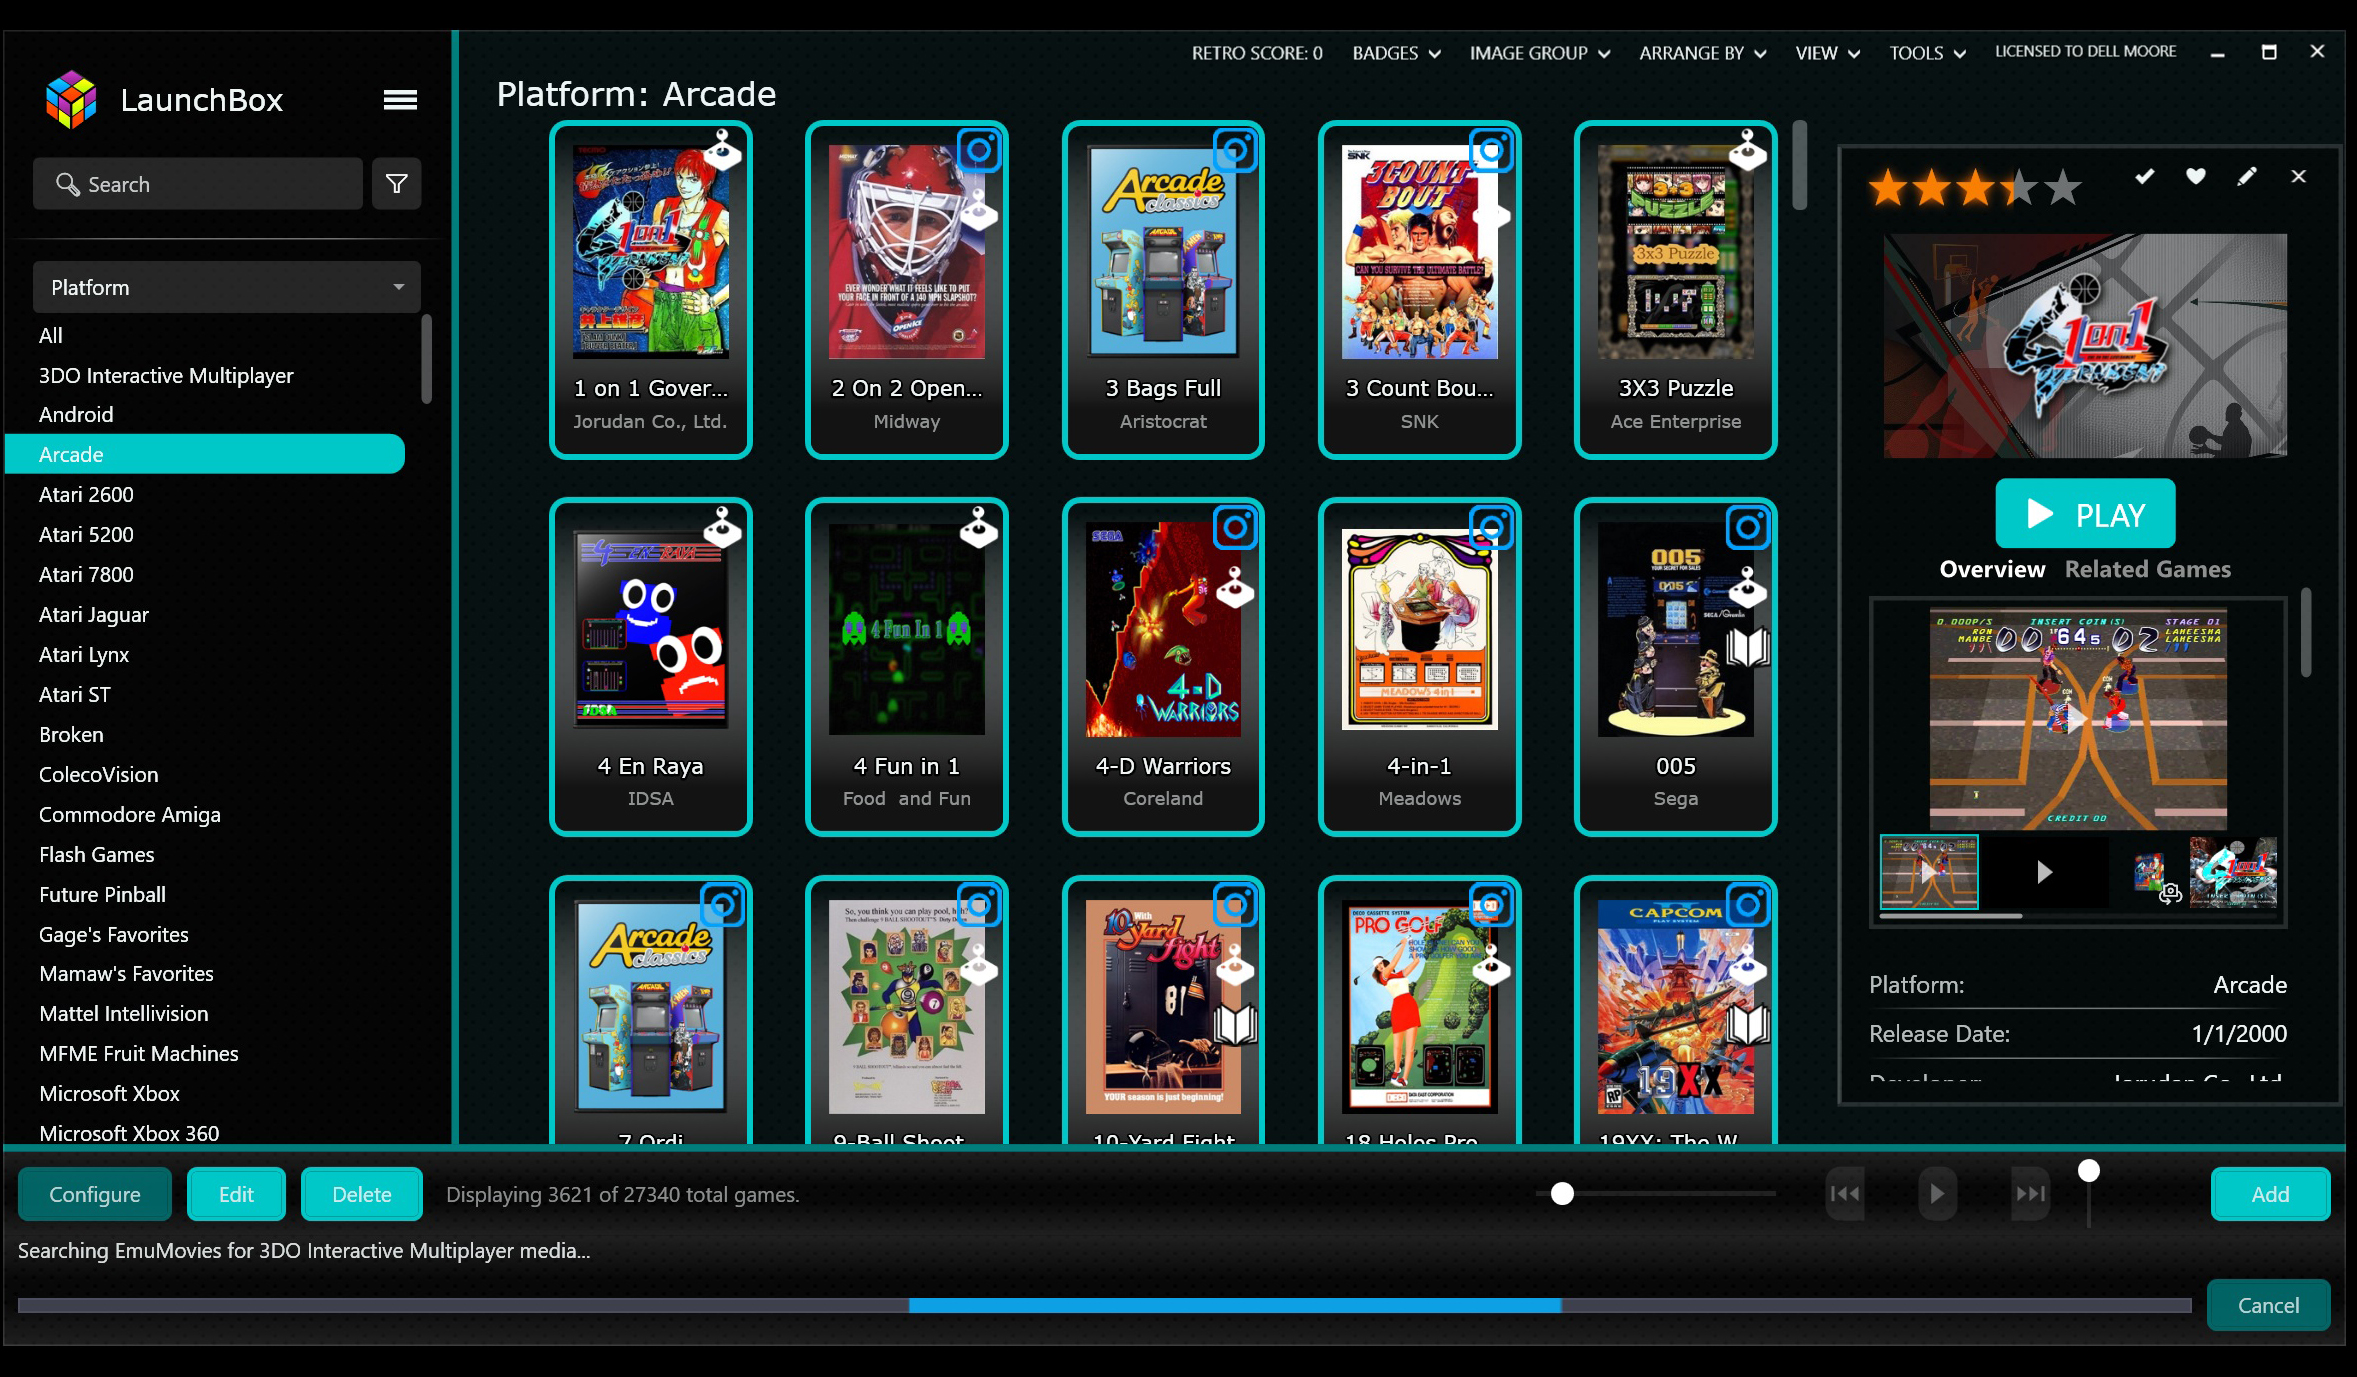
Task: Mark game completed with checkmark icon
Action: [x=2144, y=177]
